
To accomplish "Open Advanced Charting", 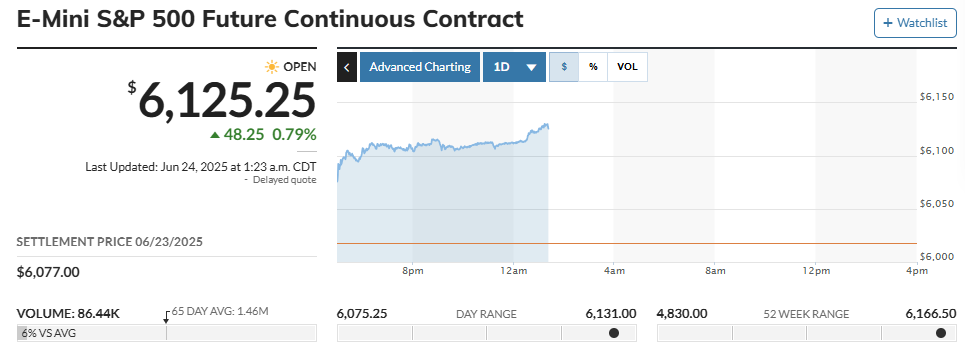I will point(418,67).
